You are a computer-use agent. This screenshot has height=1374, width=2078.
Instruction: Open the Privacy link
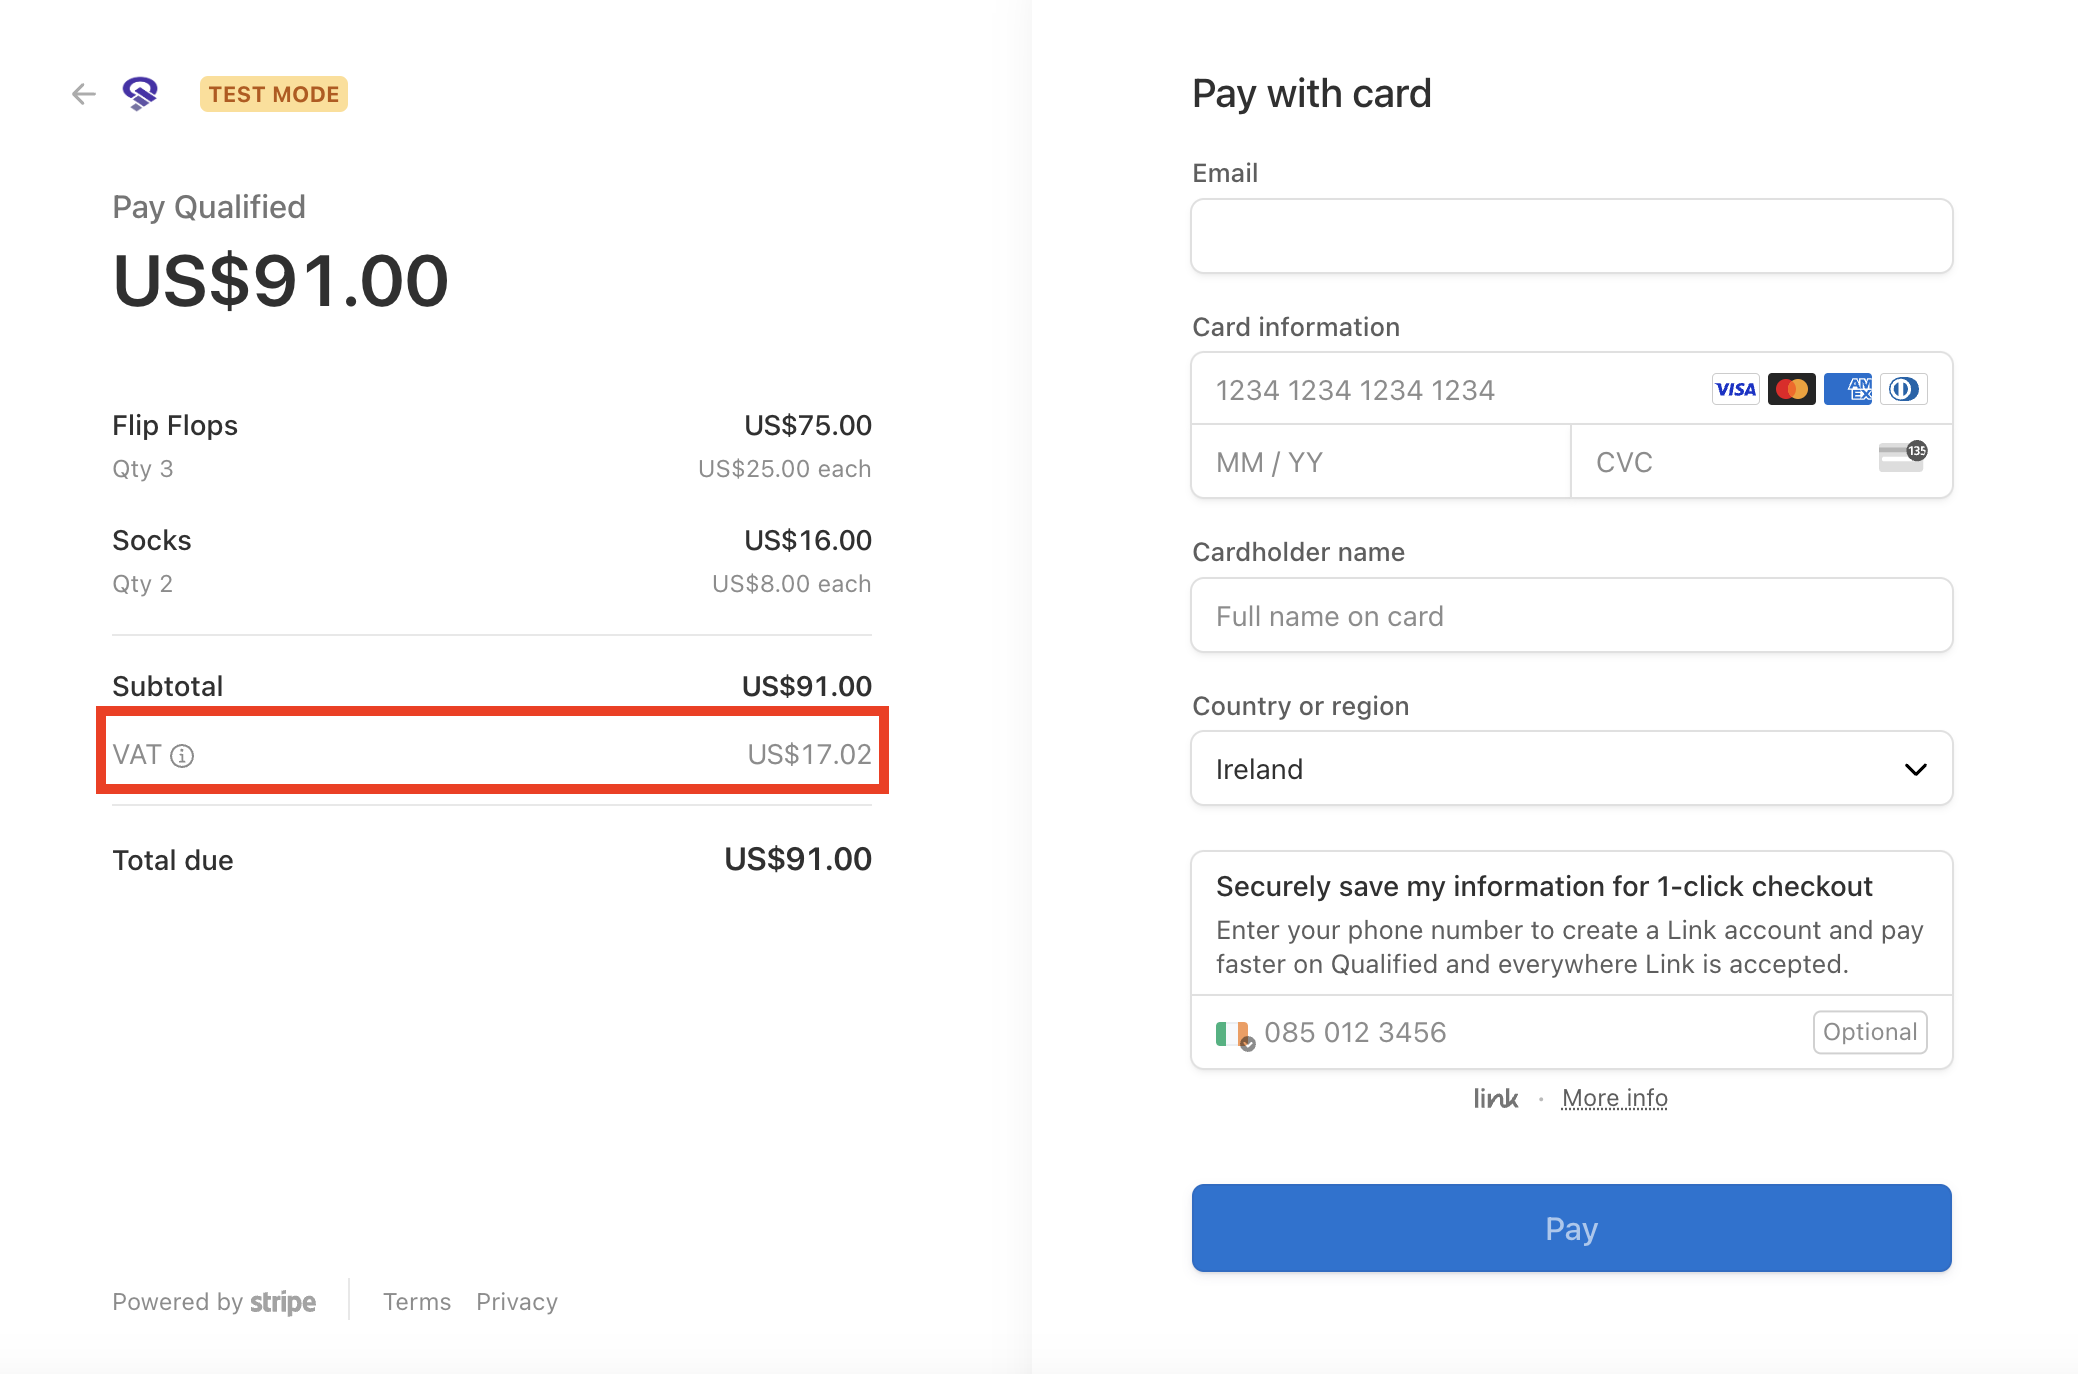517,1301
